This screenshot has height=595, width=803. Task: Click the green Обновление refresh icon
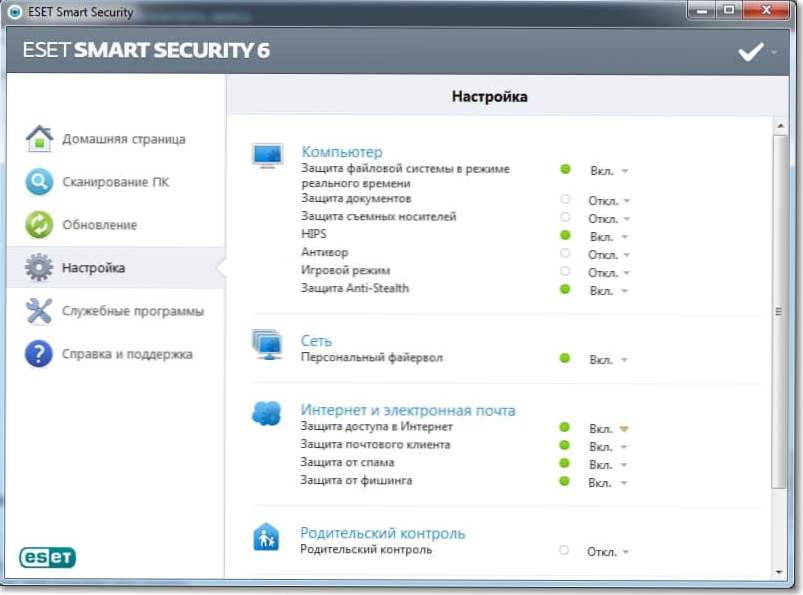39,225
